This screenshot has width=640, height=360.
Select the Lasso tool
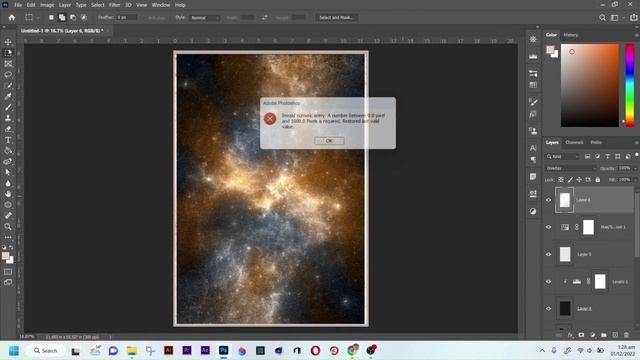coord(8,75)
